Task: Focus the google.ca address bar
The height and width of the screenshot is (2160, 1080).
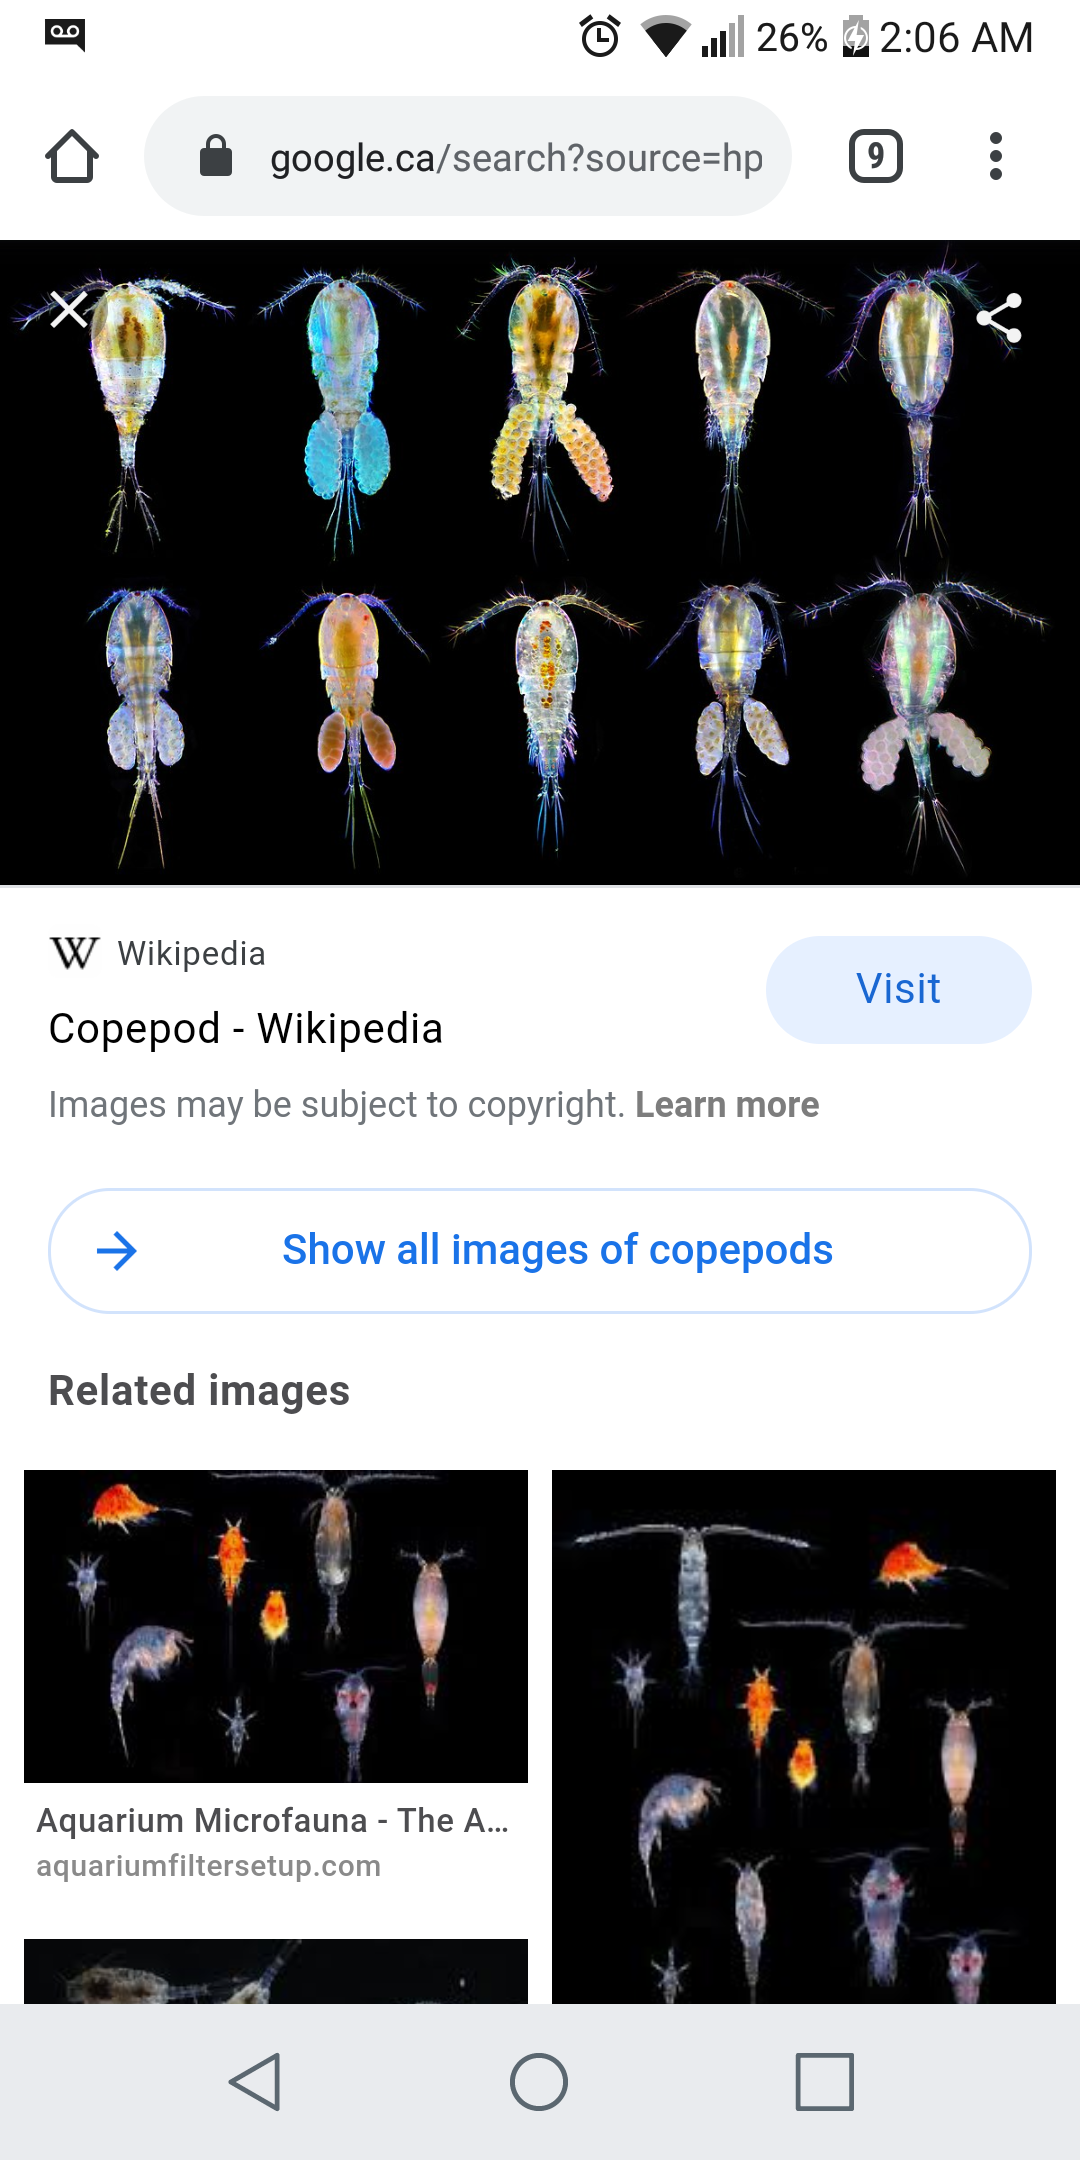Action: [468, 156]
